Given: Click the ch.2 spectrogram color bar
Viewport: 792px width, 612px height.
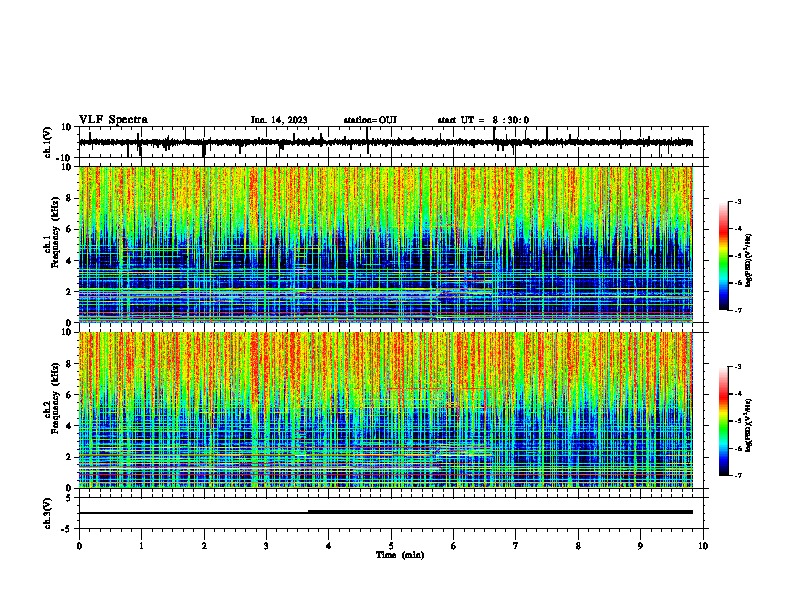Looking at the screenshot, I should [x=723, y=421].
